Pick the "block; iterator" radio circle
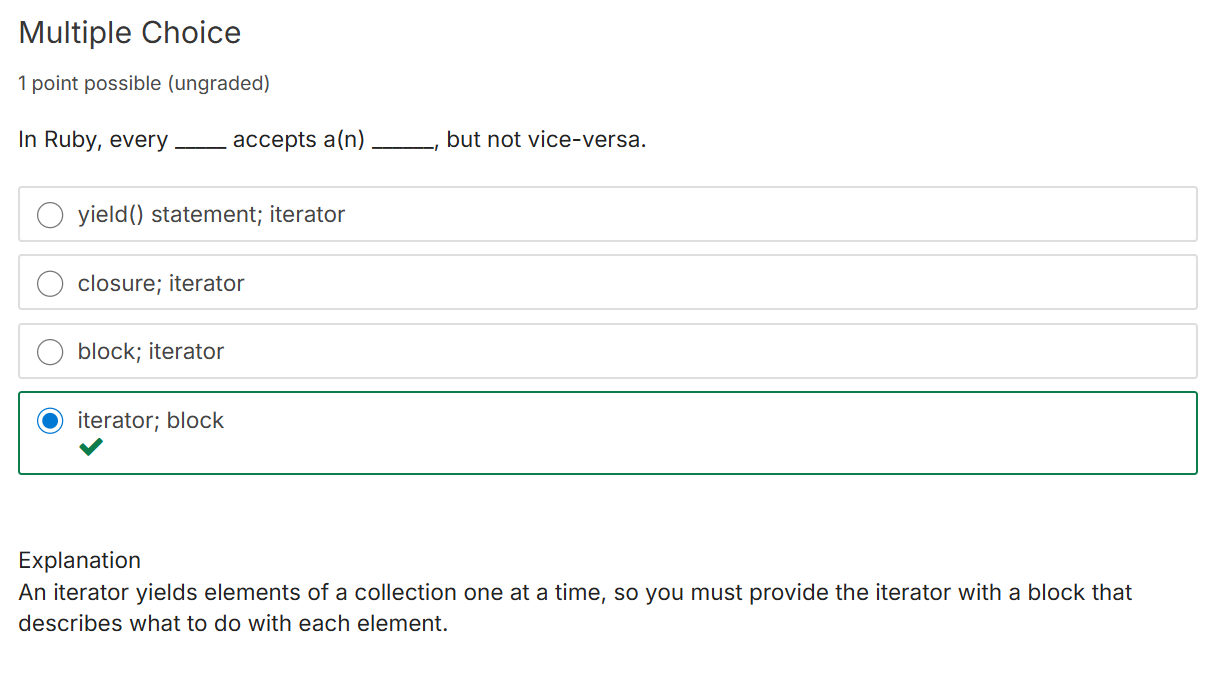 [x=50, y=352]
